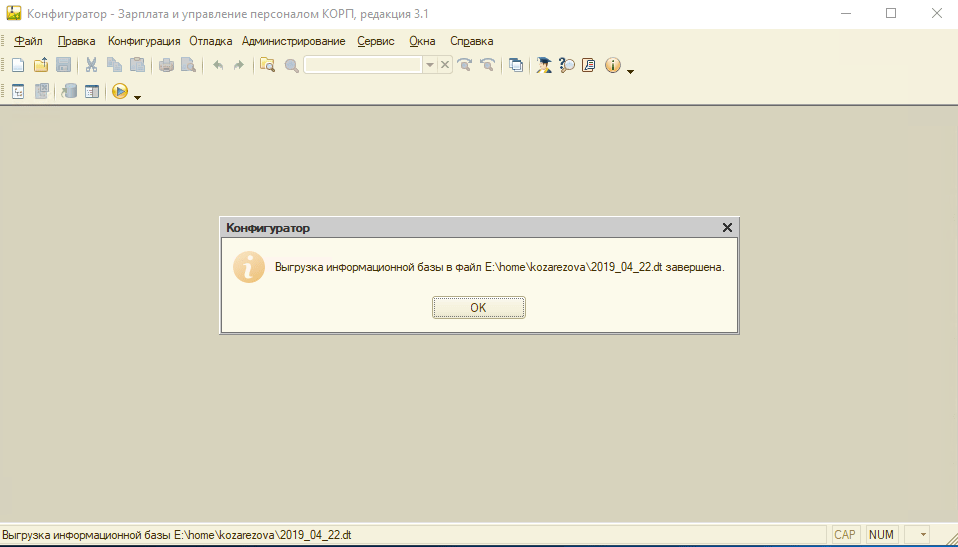Click the status bar export path text
Viewport: 958px width, 547px height.
coord(177,535)
